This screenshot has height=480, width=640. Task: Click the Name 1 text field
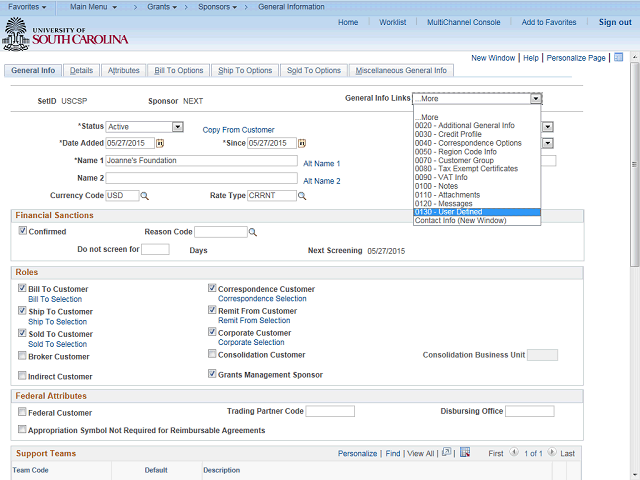[x=202, y=160]
